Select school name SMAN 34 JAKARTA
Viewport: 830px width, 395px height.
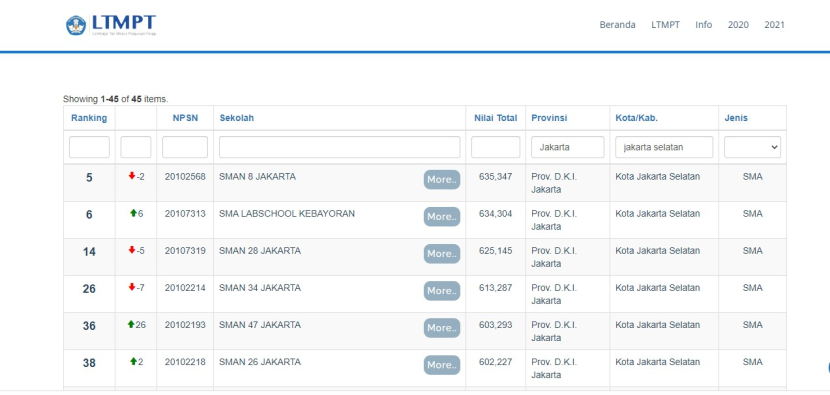[x=260, y=288]
